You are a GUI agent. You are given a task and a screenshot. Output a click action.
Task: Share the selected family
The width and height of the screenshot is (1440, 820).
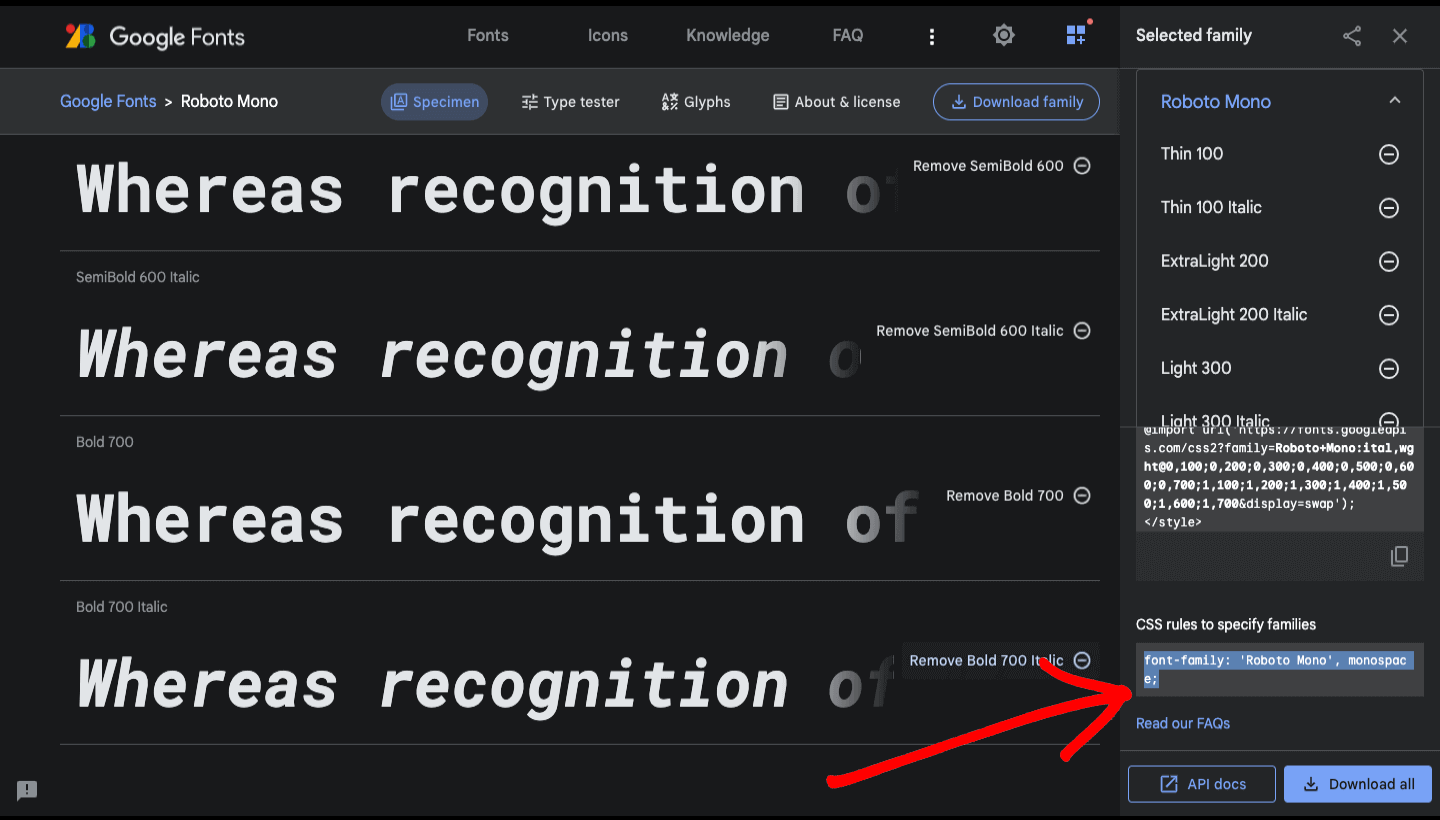[1352, 36]
